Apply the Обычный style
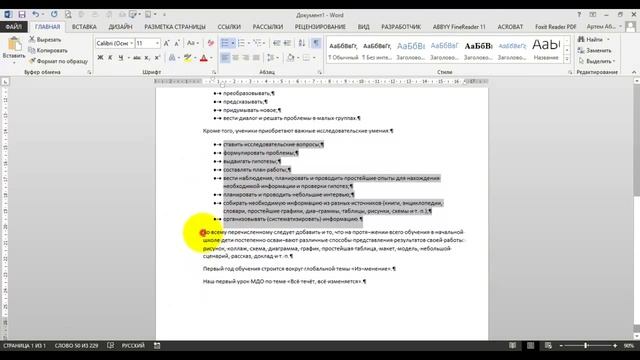 pos(343,50)
